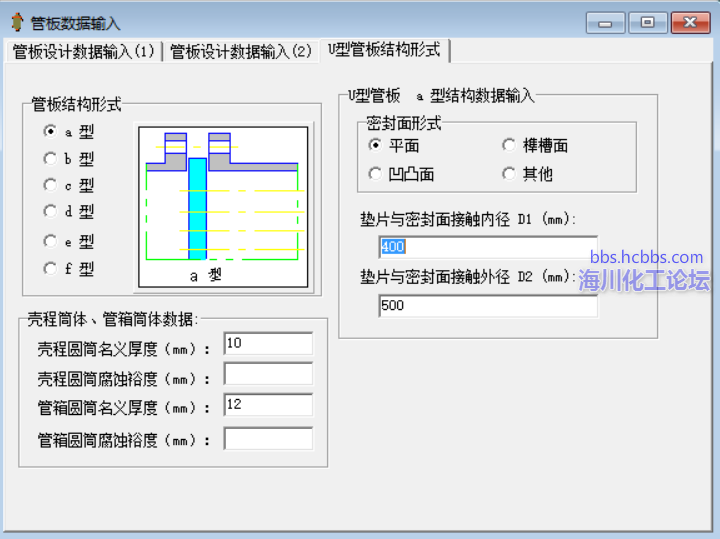
Task: Switch to 管板设计数据输入(1) tab
Action: (83, 51)
